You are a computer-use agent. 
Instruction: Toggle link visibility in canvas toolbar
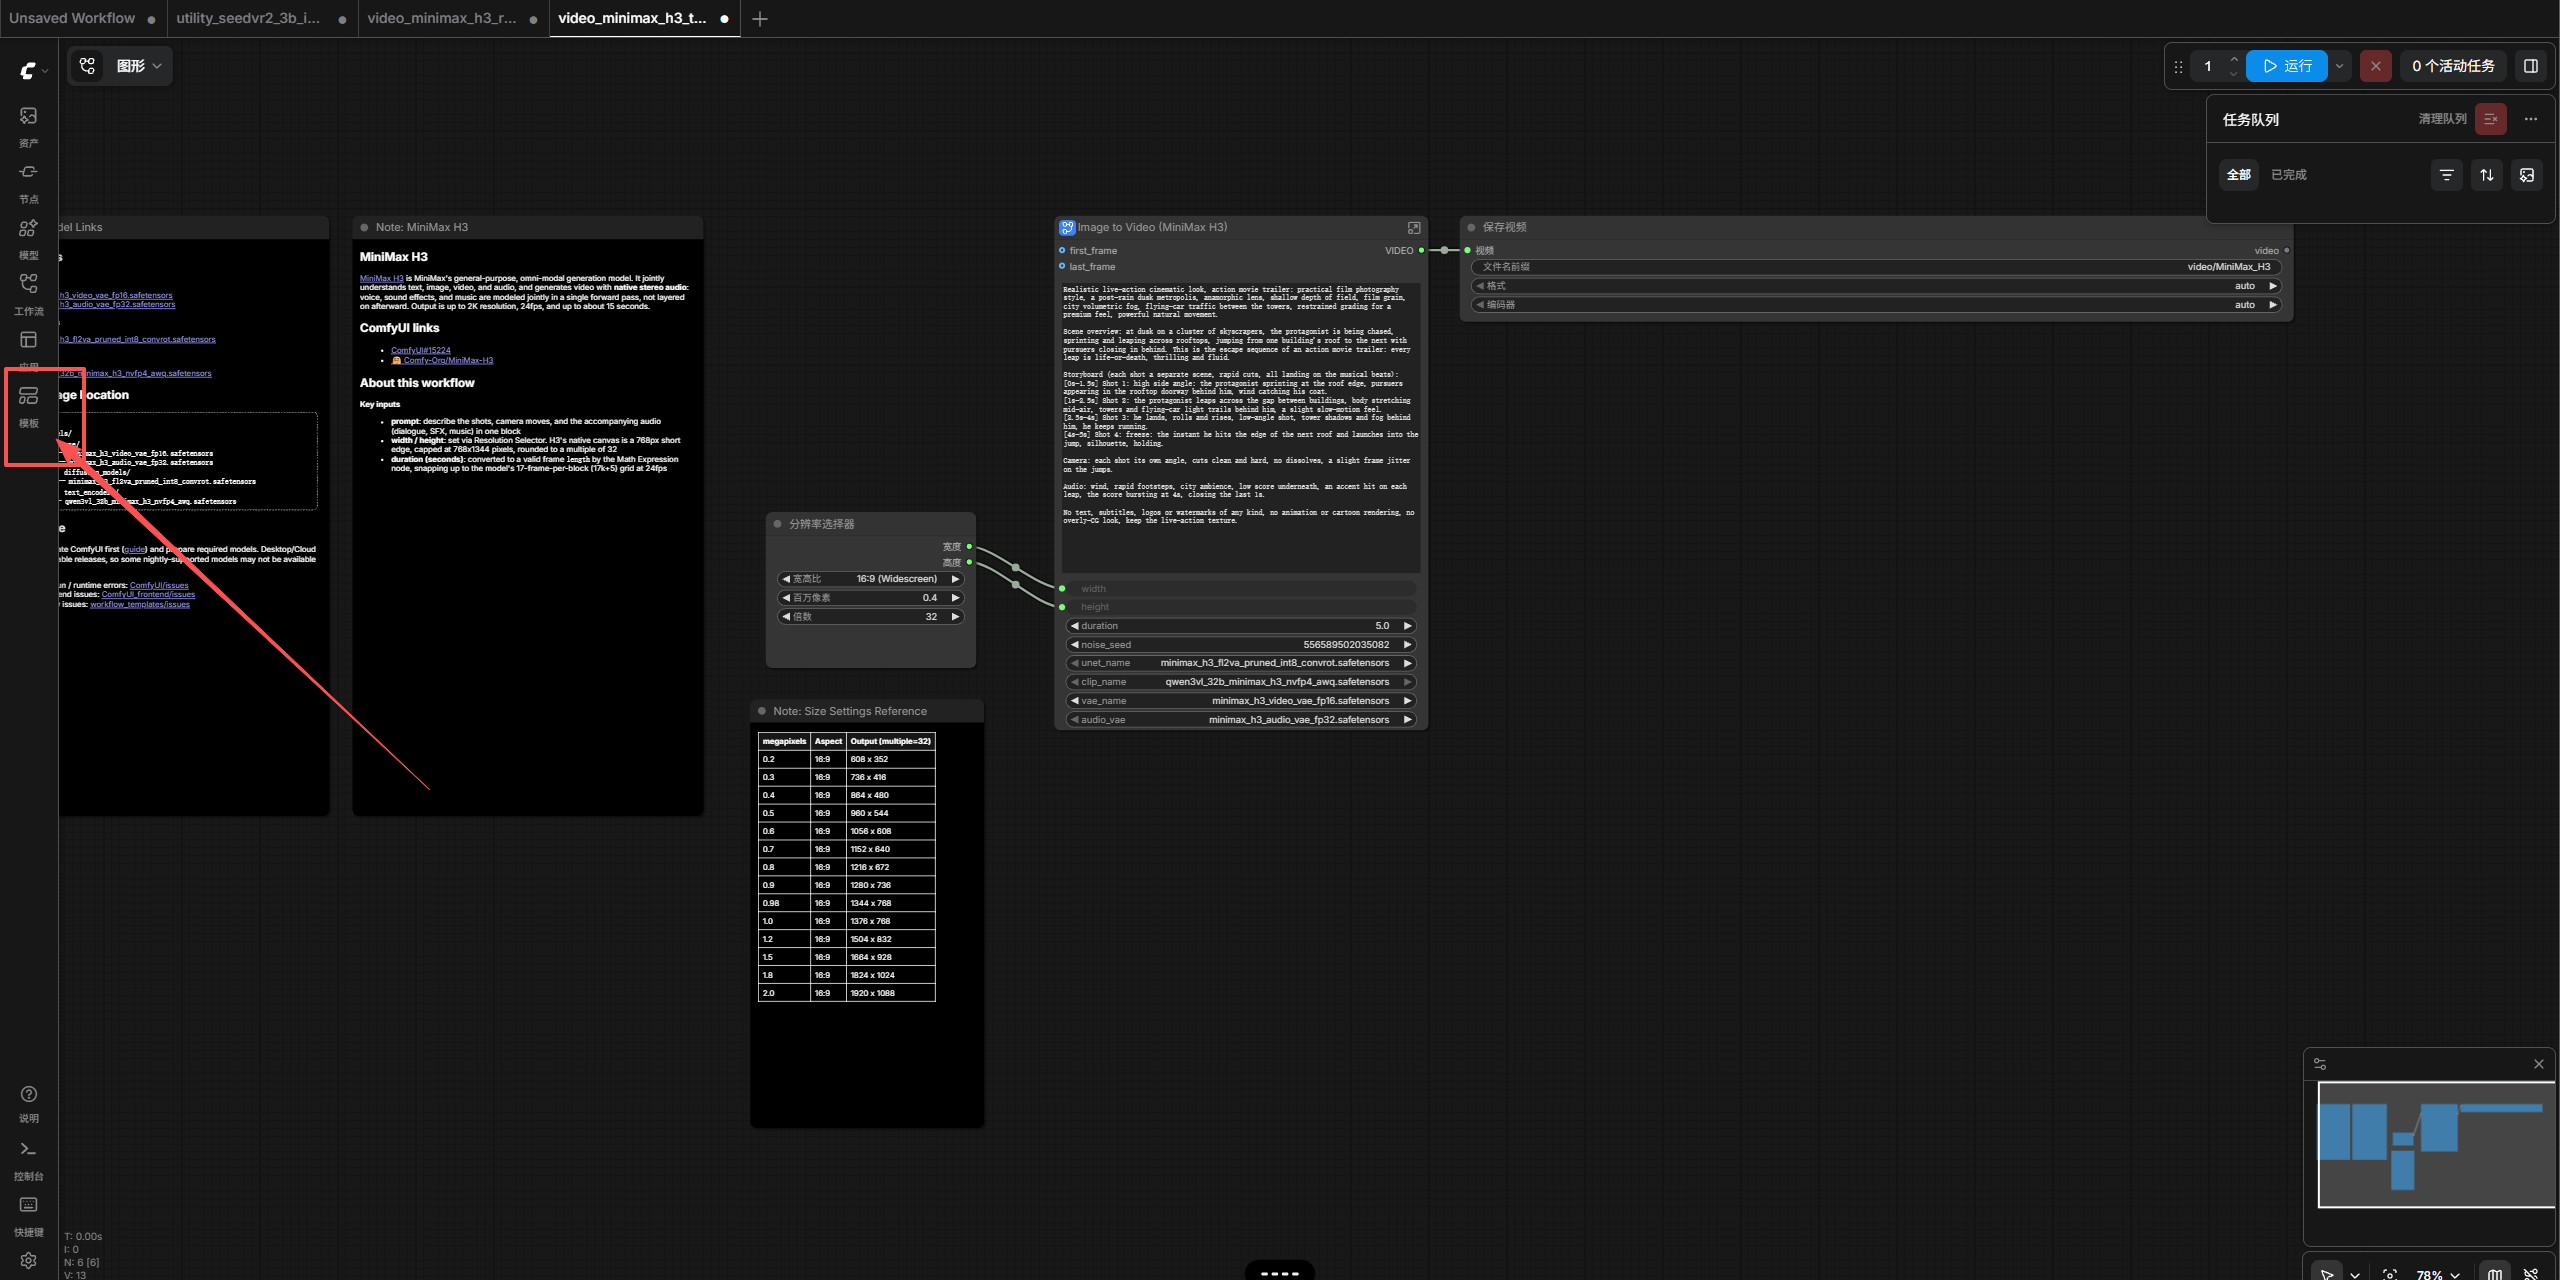tap(2530, 1273)
